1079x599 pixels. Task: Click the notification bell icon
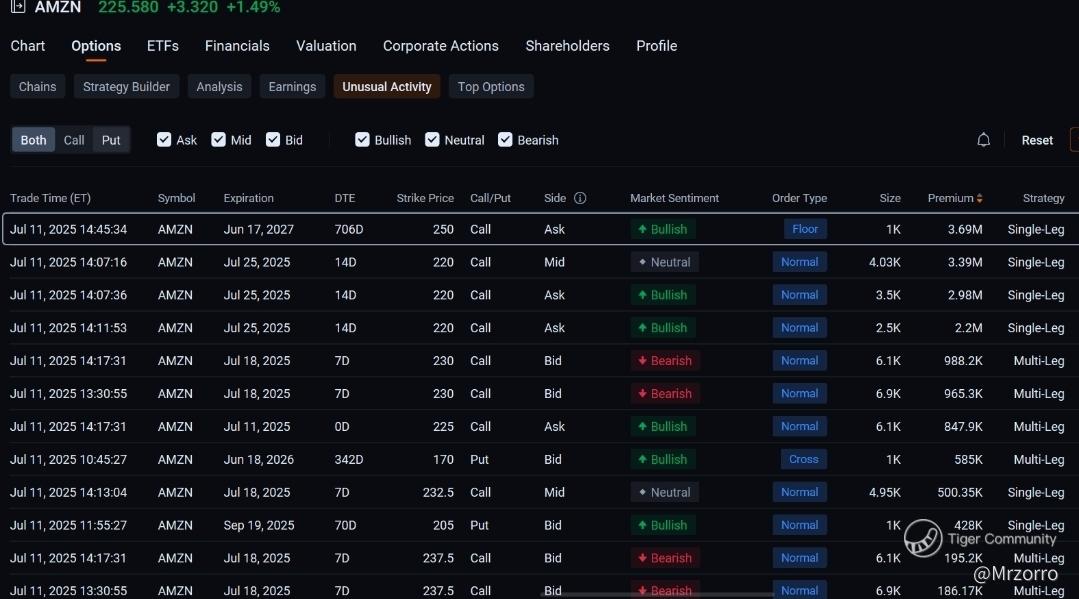(x=983, y=140)
